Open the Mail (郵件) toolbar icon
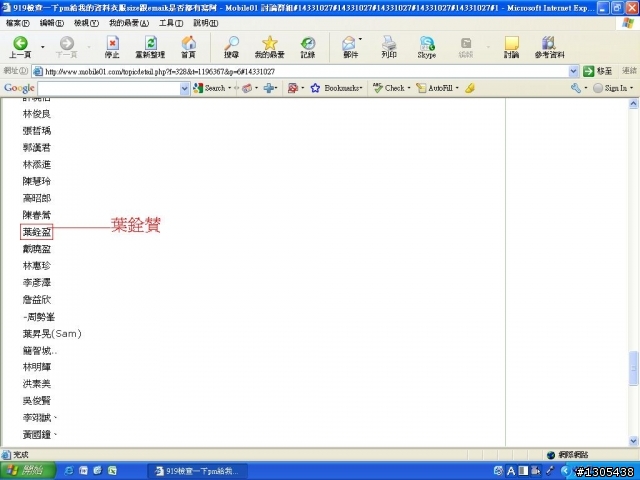Viewport: 640px width, 480px height. tap(350, 47)
